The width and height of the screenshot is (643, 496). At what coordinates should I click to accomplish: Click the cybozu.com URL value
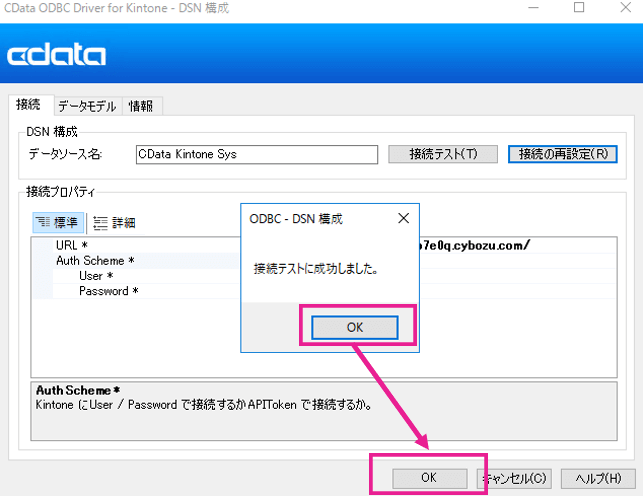click(474, 246)
